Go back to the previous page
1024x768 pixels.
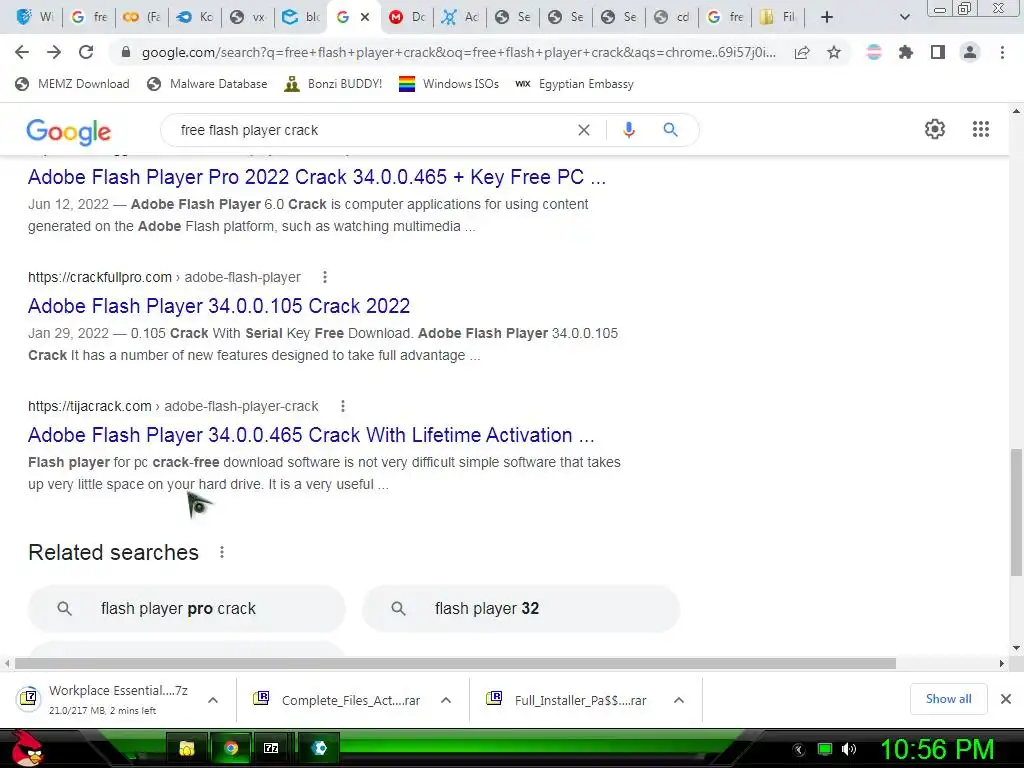click(x=22, y=52)
